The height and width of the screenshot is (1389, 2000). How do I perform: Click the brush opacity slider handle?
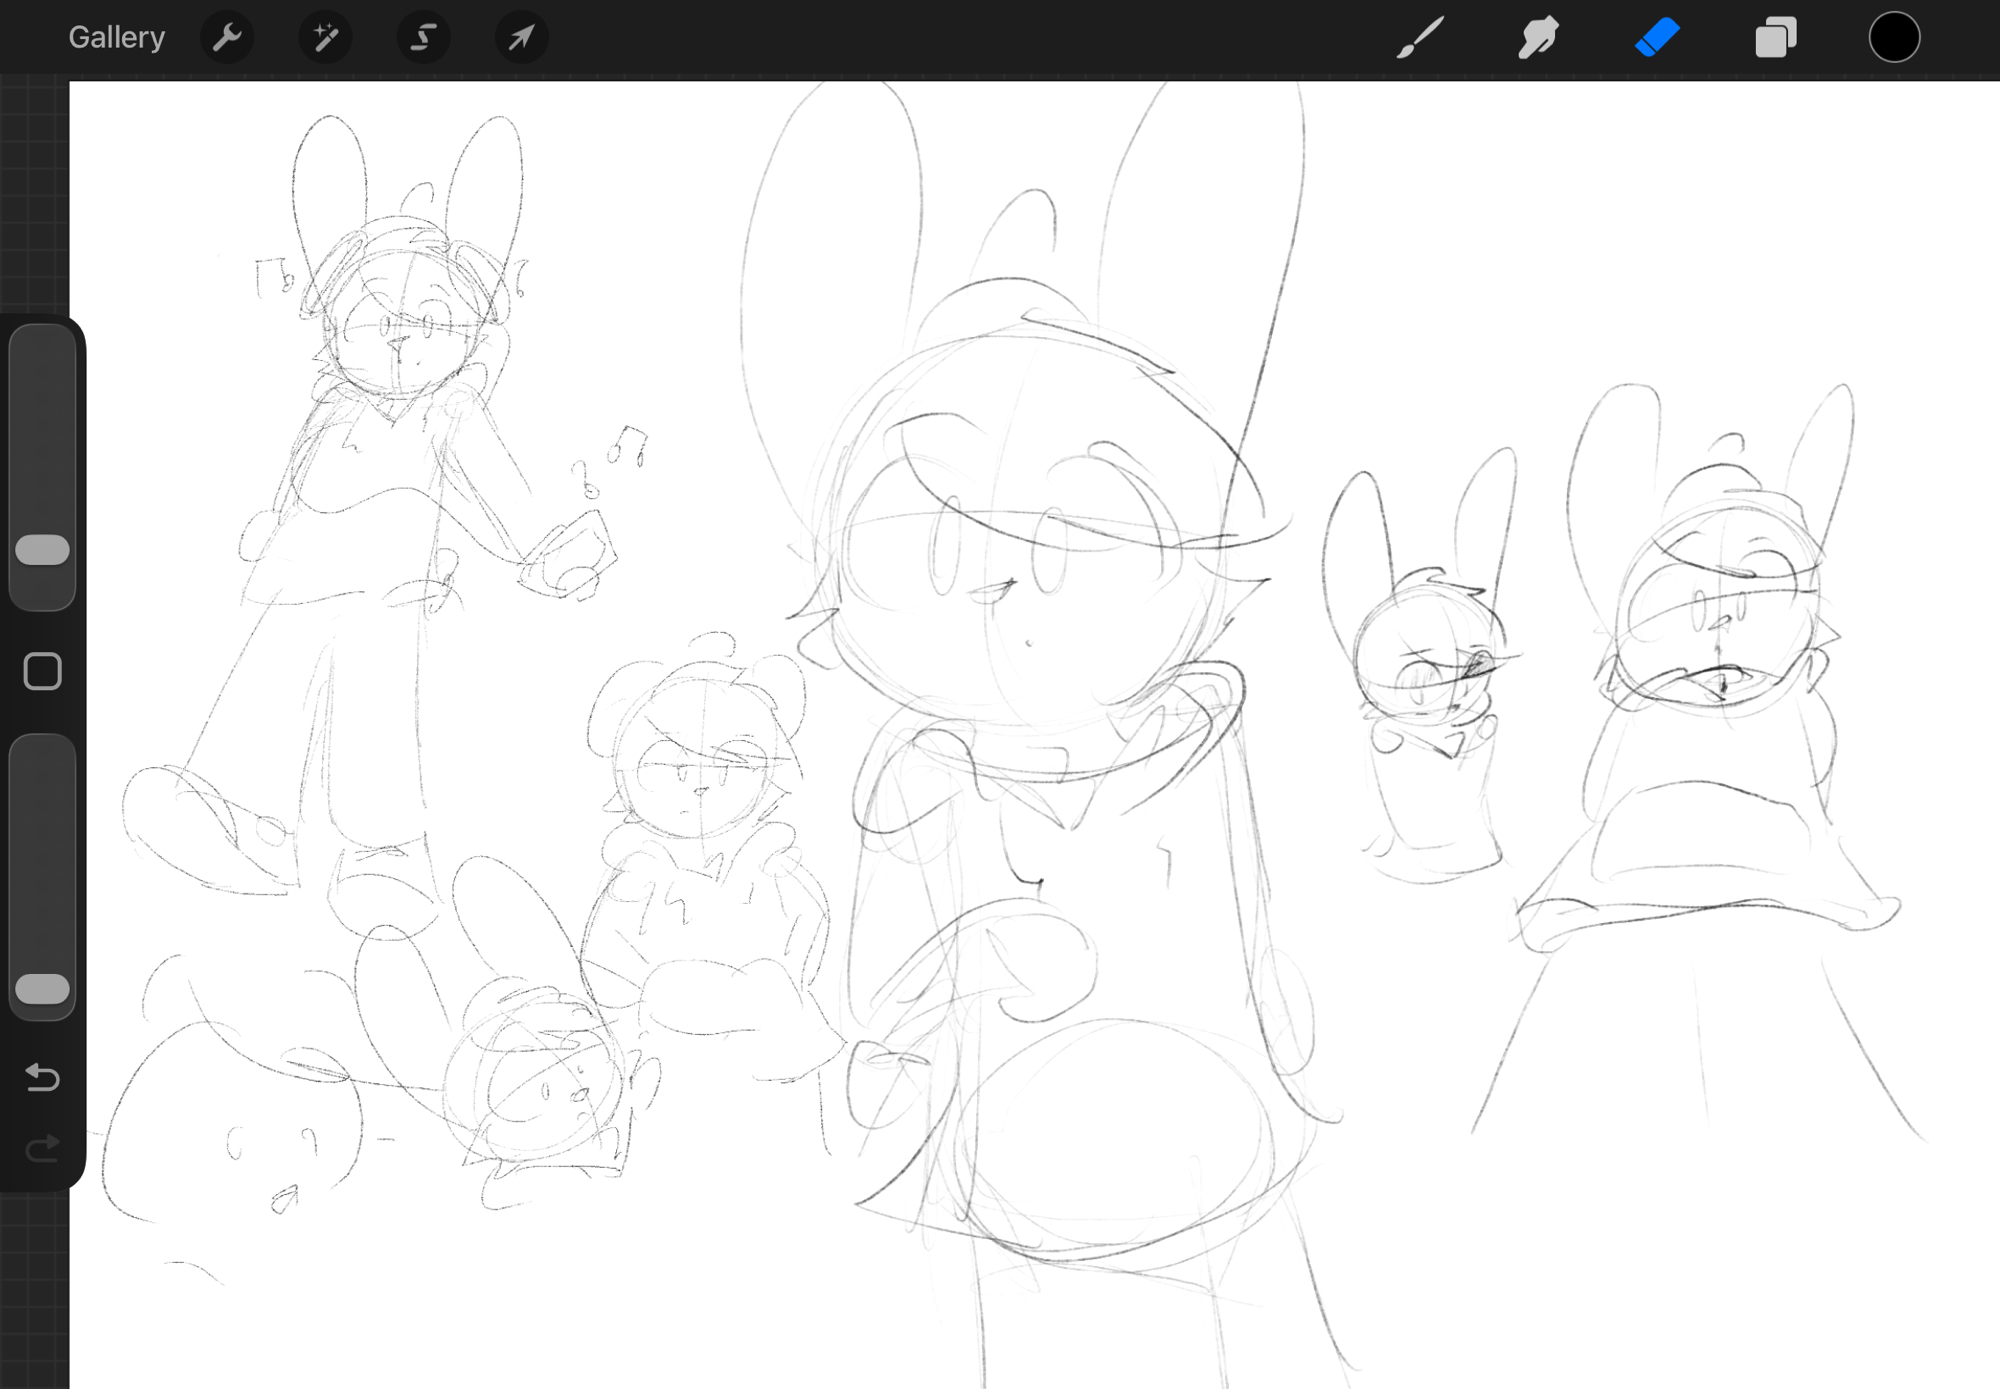coord(42,989)
